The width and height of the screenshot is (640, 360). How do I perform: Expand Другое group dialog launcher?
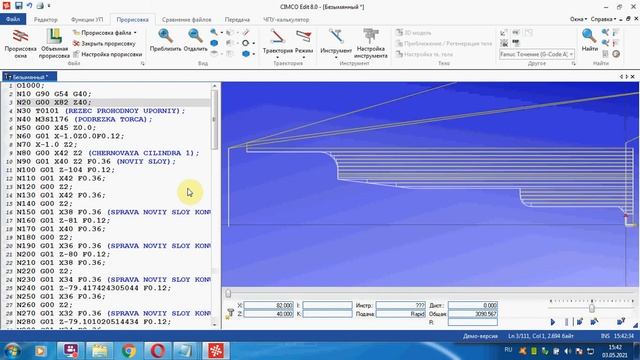(x=573, y=64)
